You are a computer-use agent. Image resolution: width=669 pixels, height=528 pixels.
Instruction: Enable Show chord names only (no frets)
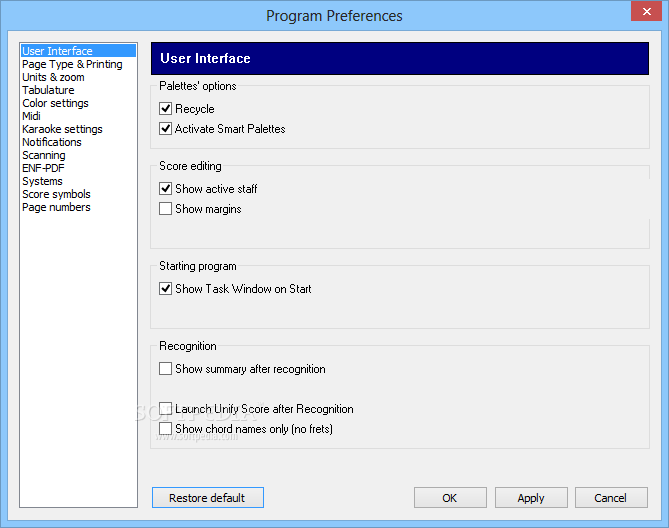point(166,429)
